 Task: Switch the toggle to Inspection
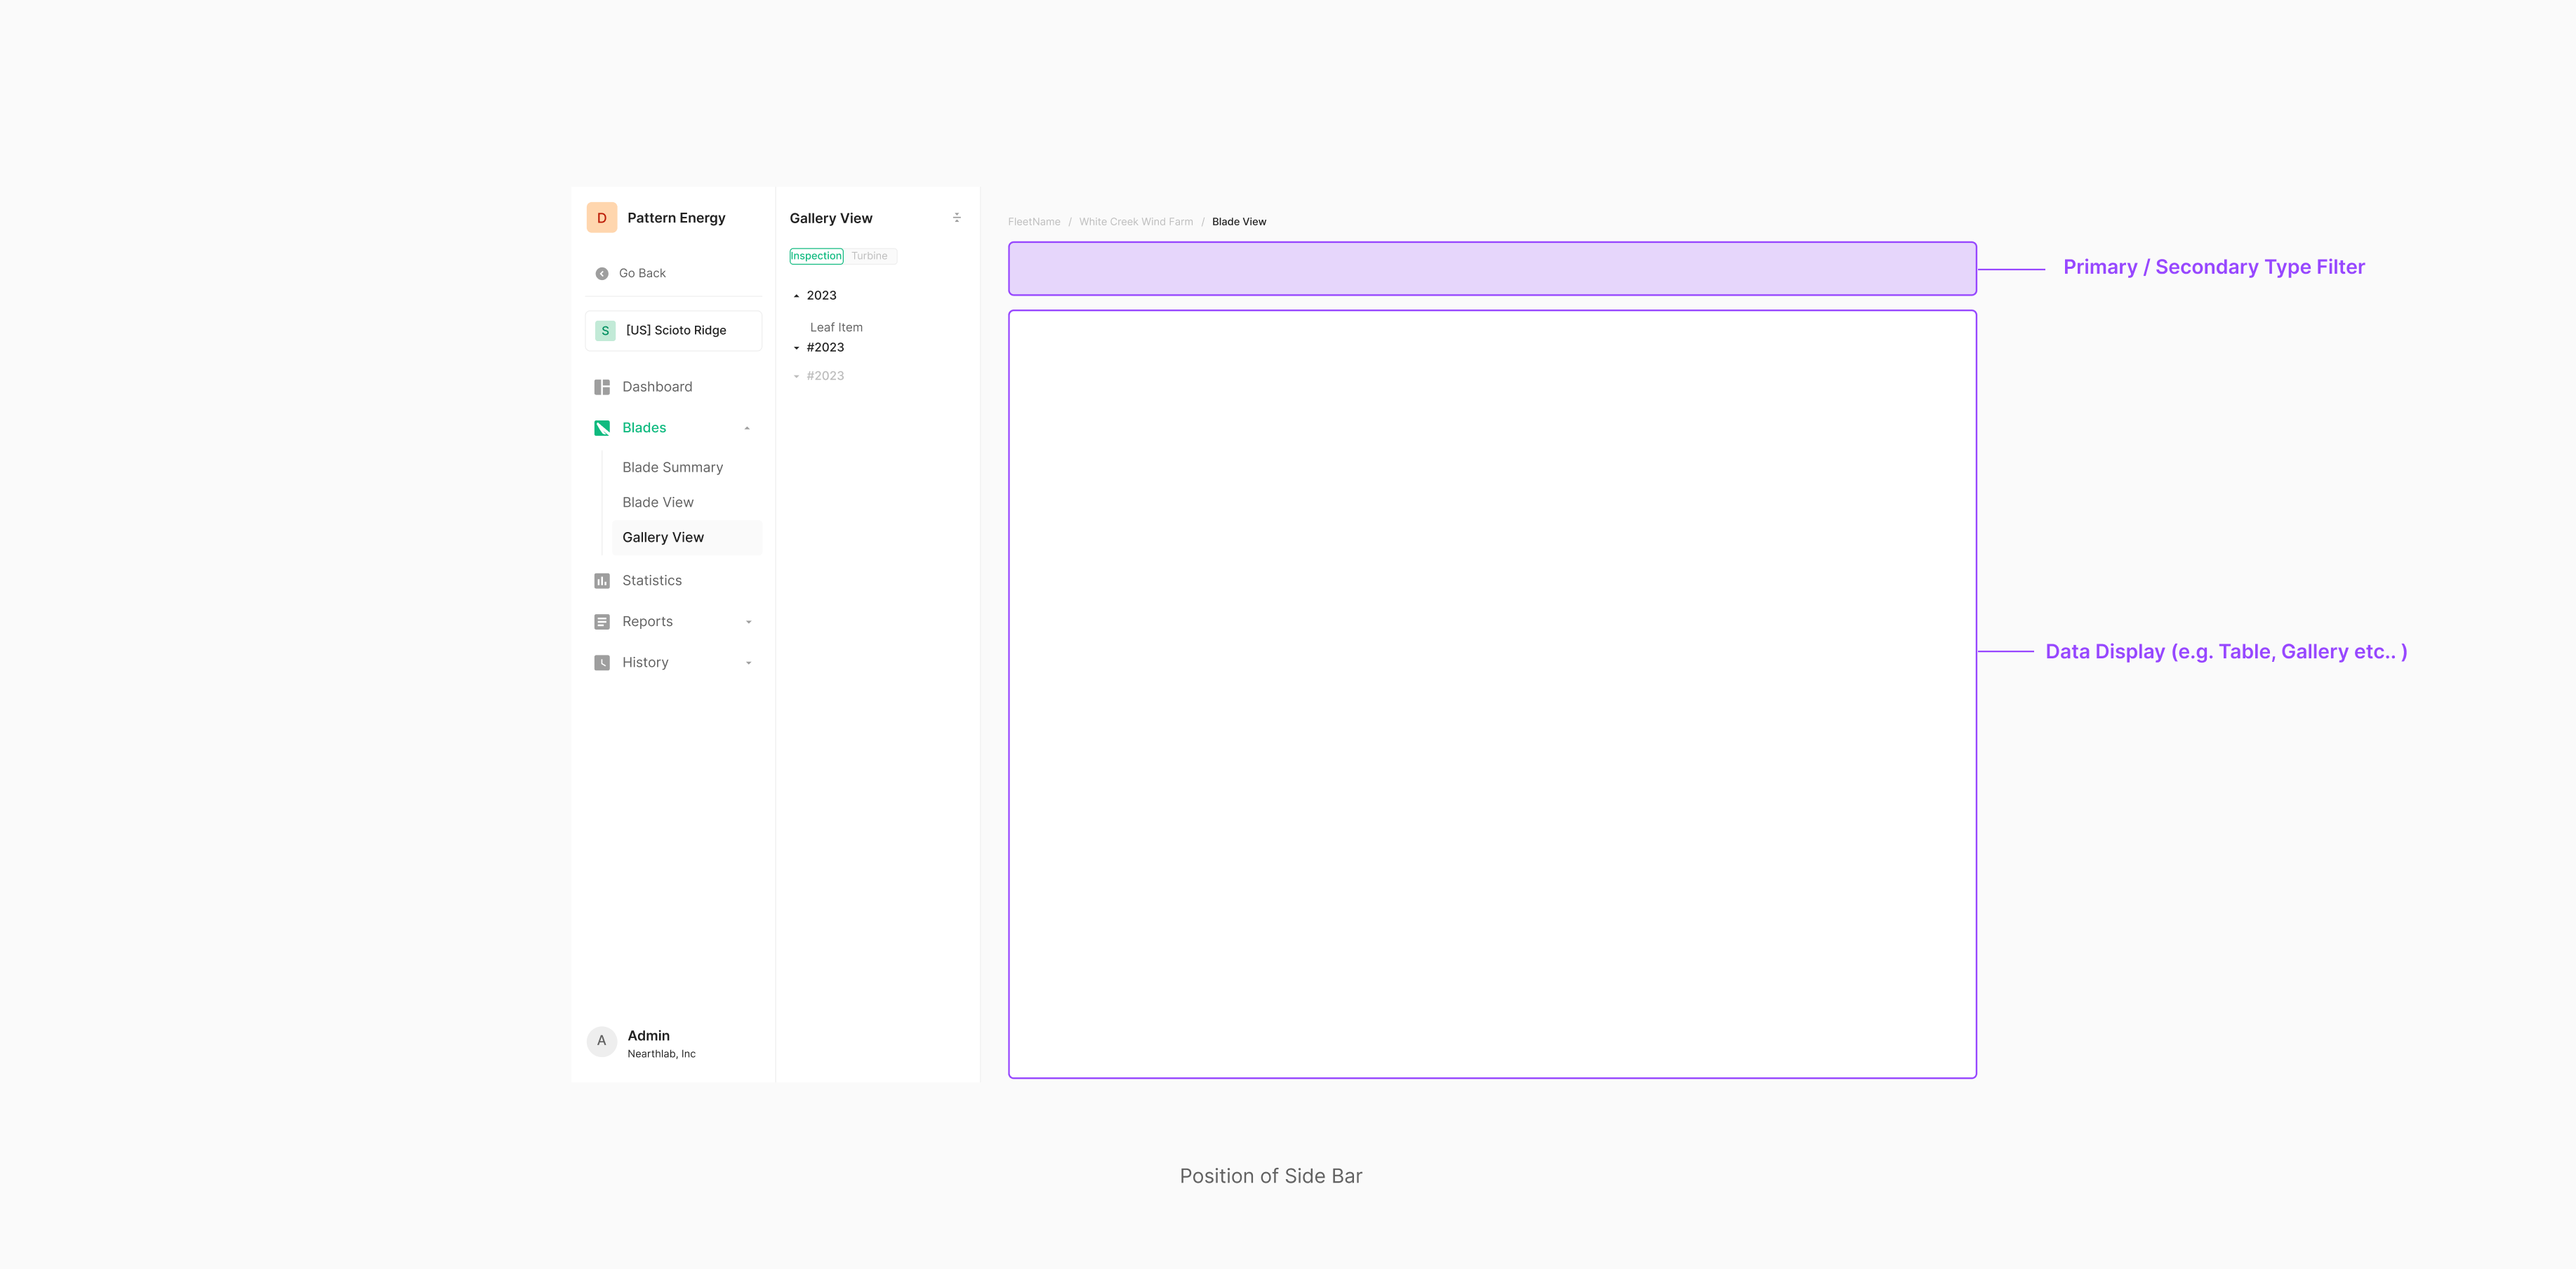(x=816, y=256)
